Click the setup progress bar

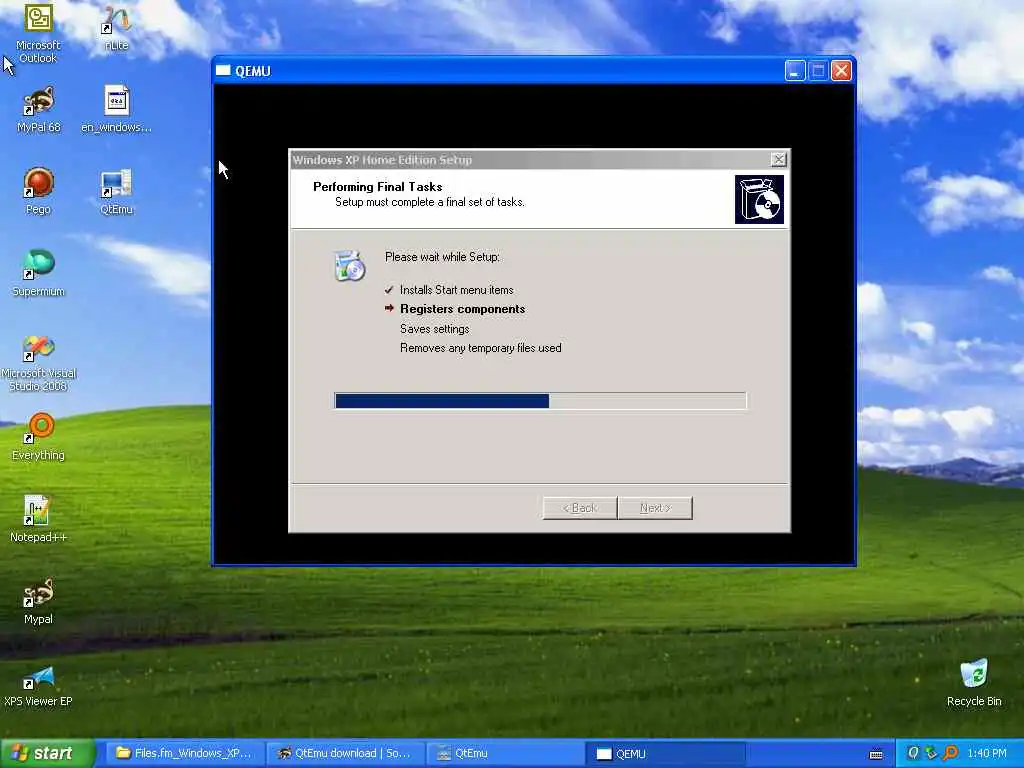[x=540, y=401]
